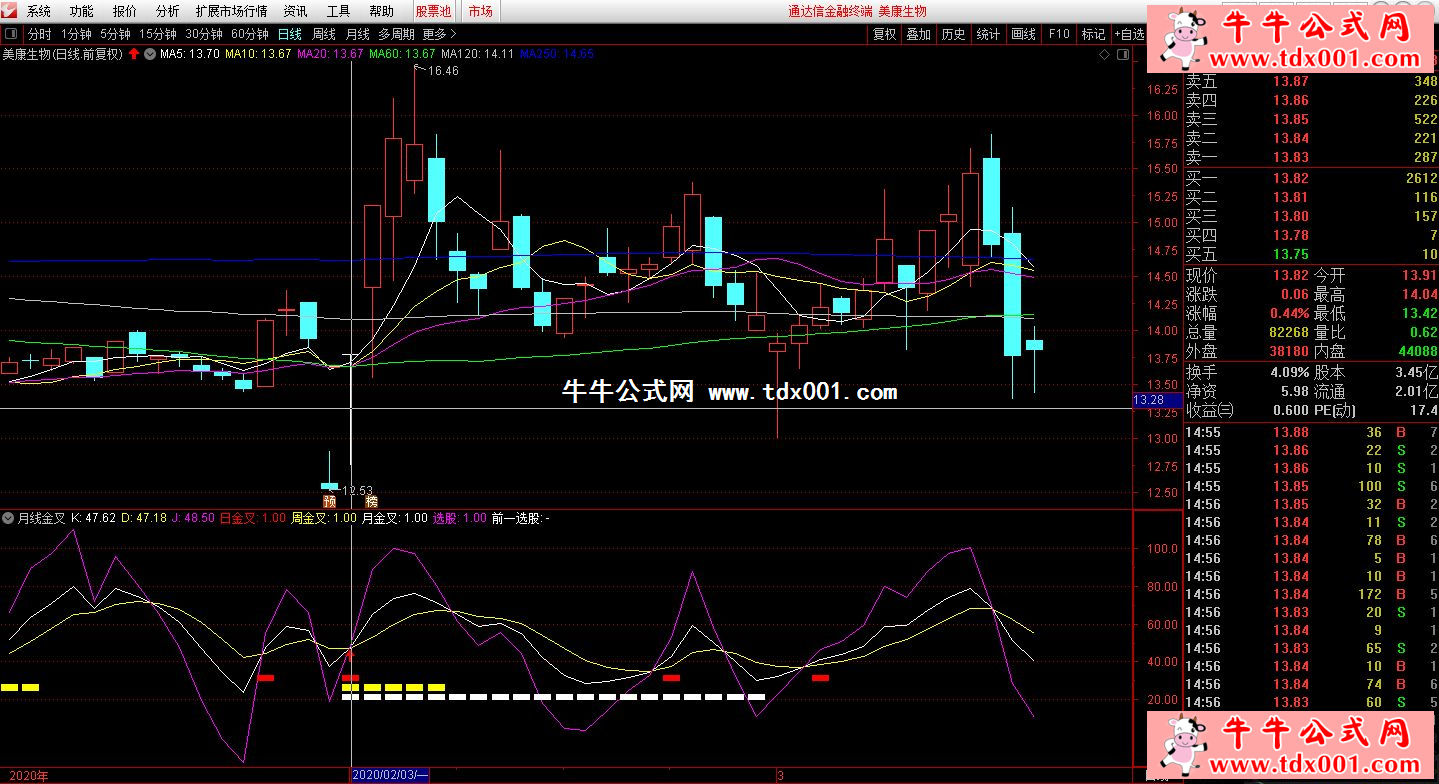The image size is (1439, 784).
Task: Open the 报价 menu
Action: point(125,11)
